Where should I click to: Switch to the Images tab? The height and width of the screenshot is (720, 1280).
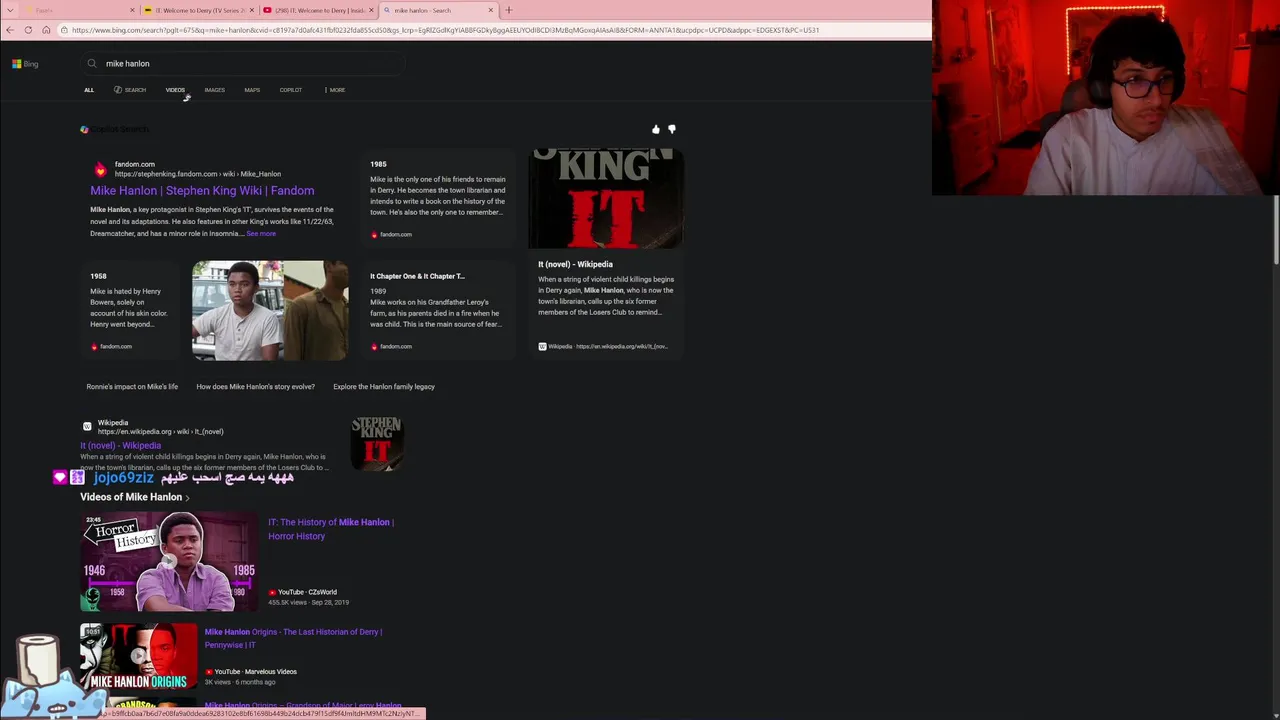(215, 90)
